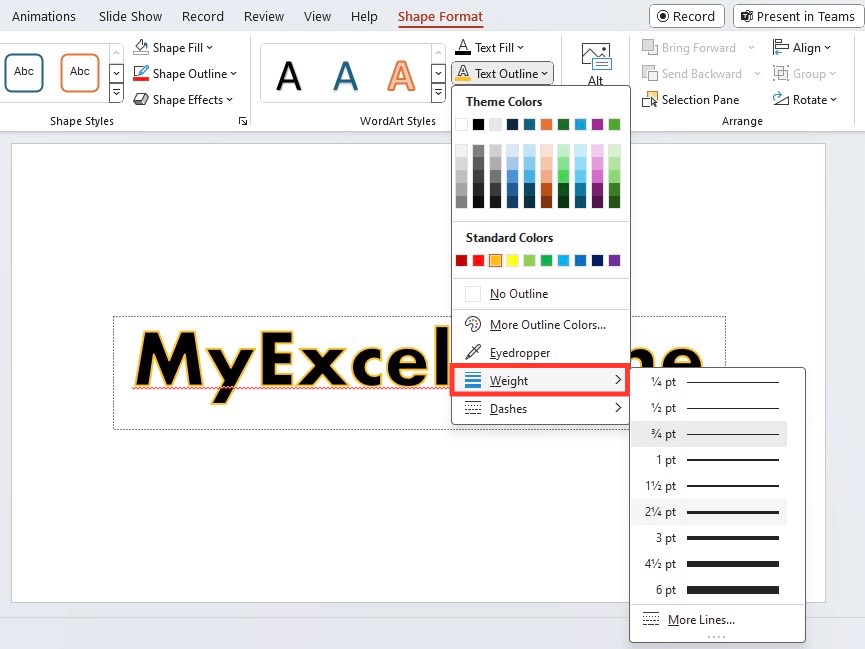Viewport: 865px width, 649px height.
Task: Click the Rotate objects icon
Action: [x=781, y=99]
